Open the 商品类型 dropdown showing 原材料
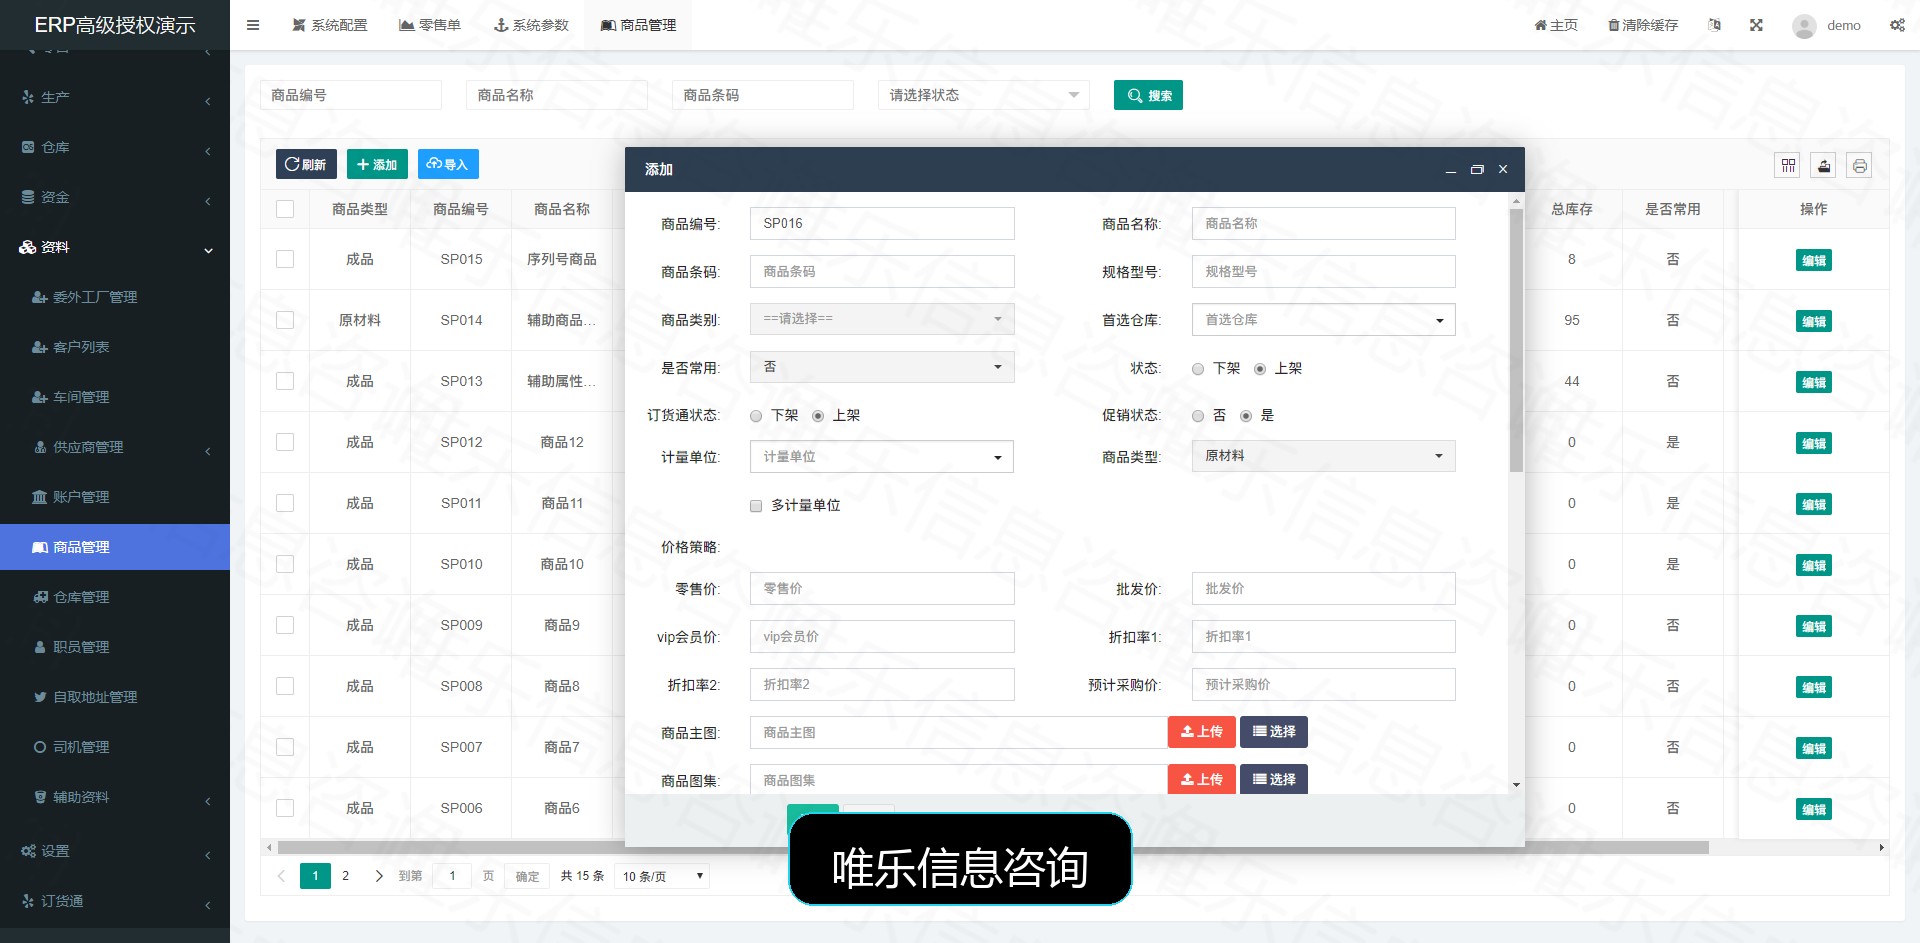Viewport: 1920px width, 943px height. click(x=1323, y=456)
